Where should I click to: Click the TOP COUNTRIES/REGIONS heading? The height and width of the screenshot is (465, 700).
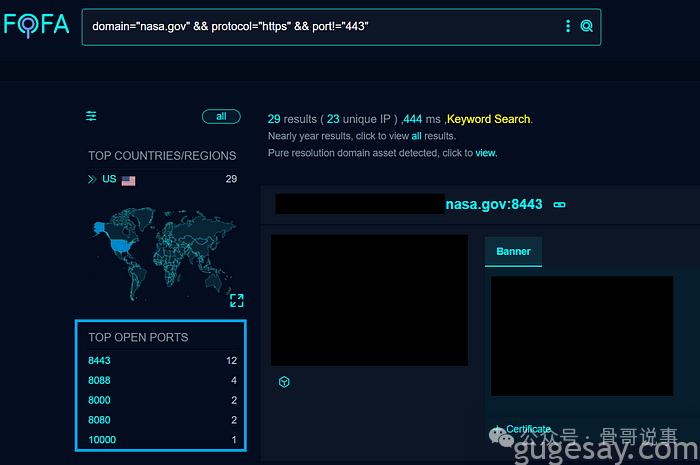click(162, 156)
